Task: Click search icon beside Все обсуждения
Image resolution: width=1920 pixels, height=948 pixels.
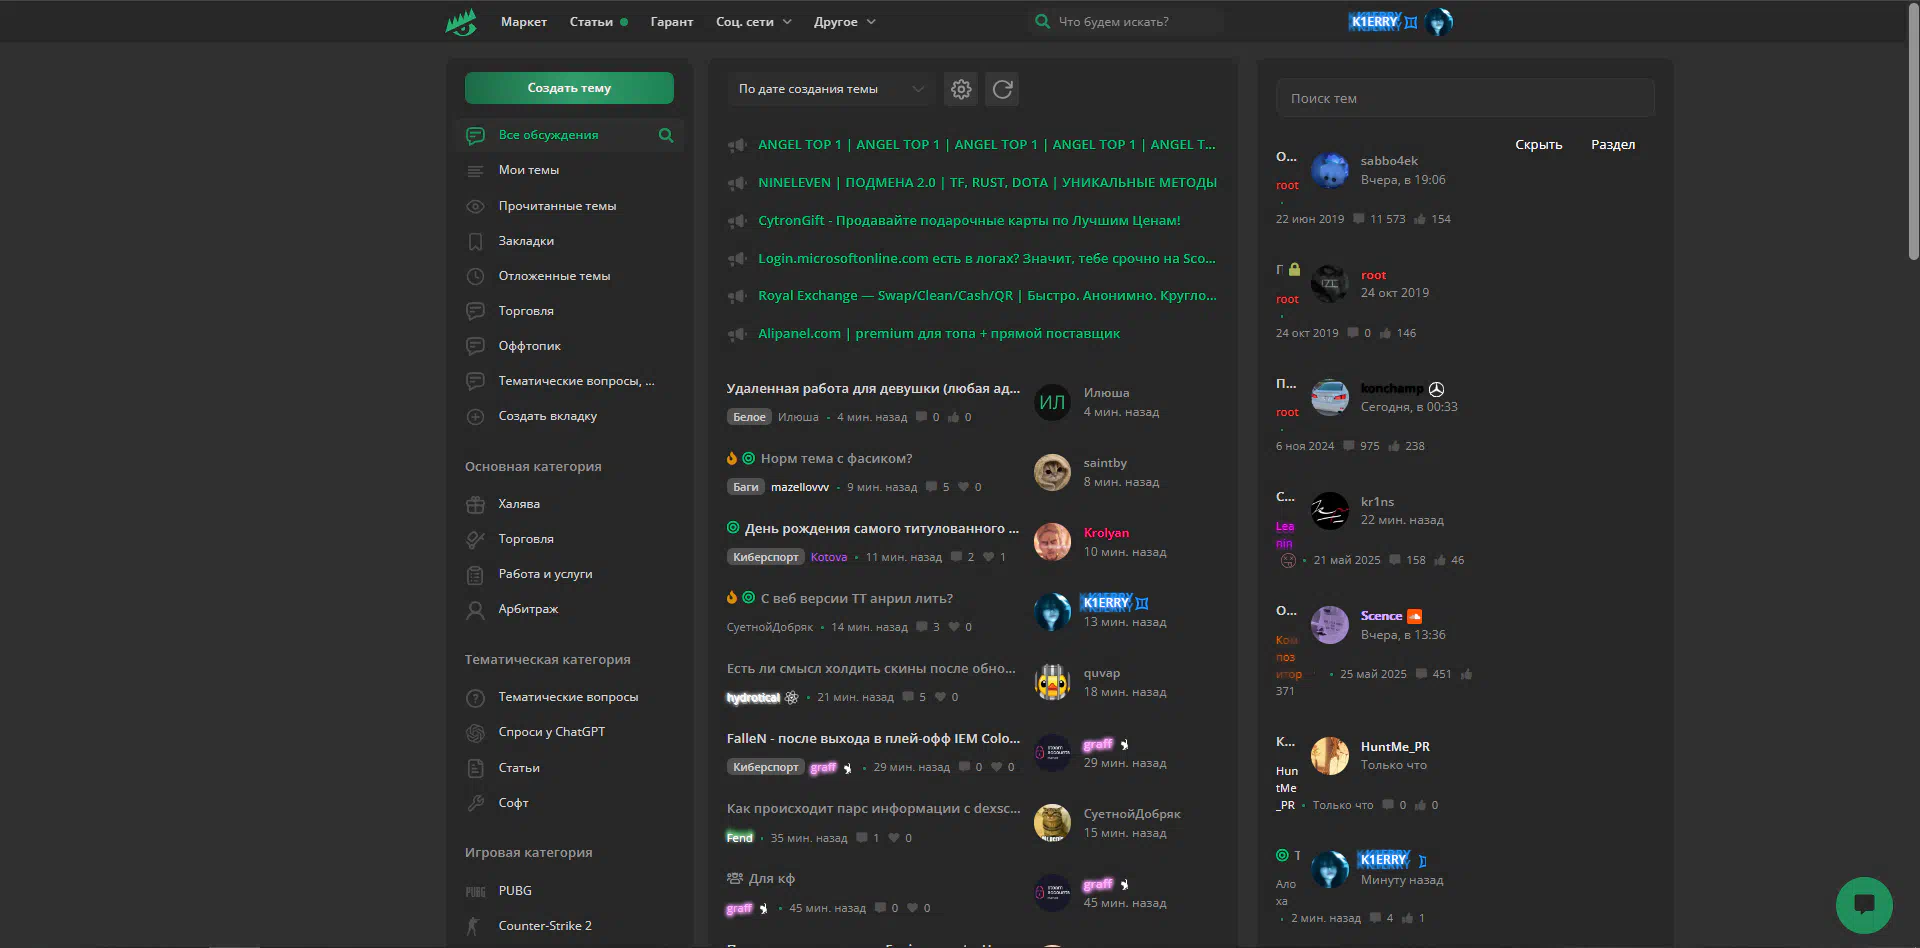Action: click(x=666, y=136)
